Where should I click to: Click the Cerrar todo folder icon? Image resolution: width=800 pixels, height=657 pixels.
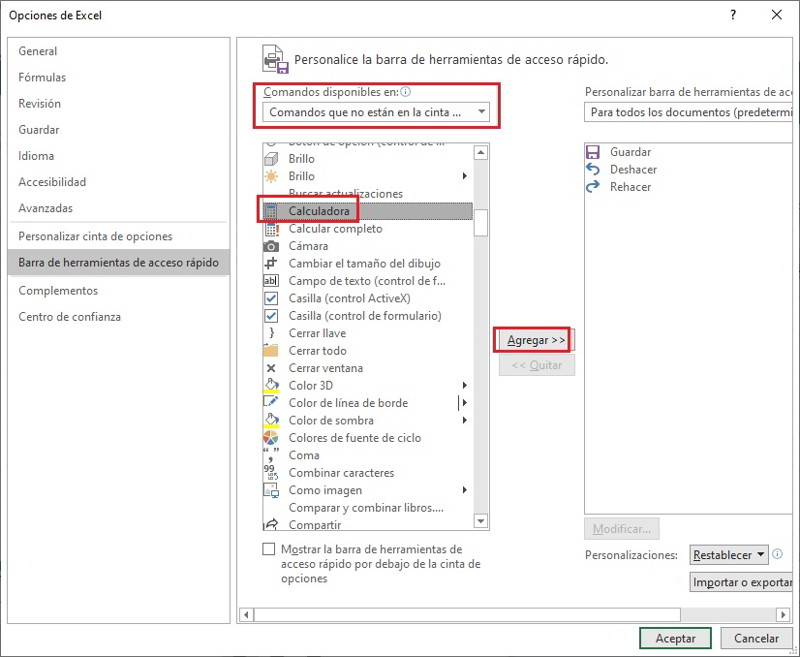click(x=270, y=351)
